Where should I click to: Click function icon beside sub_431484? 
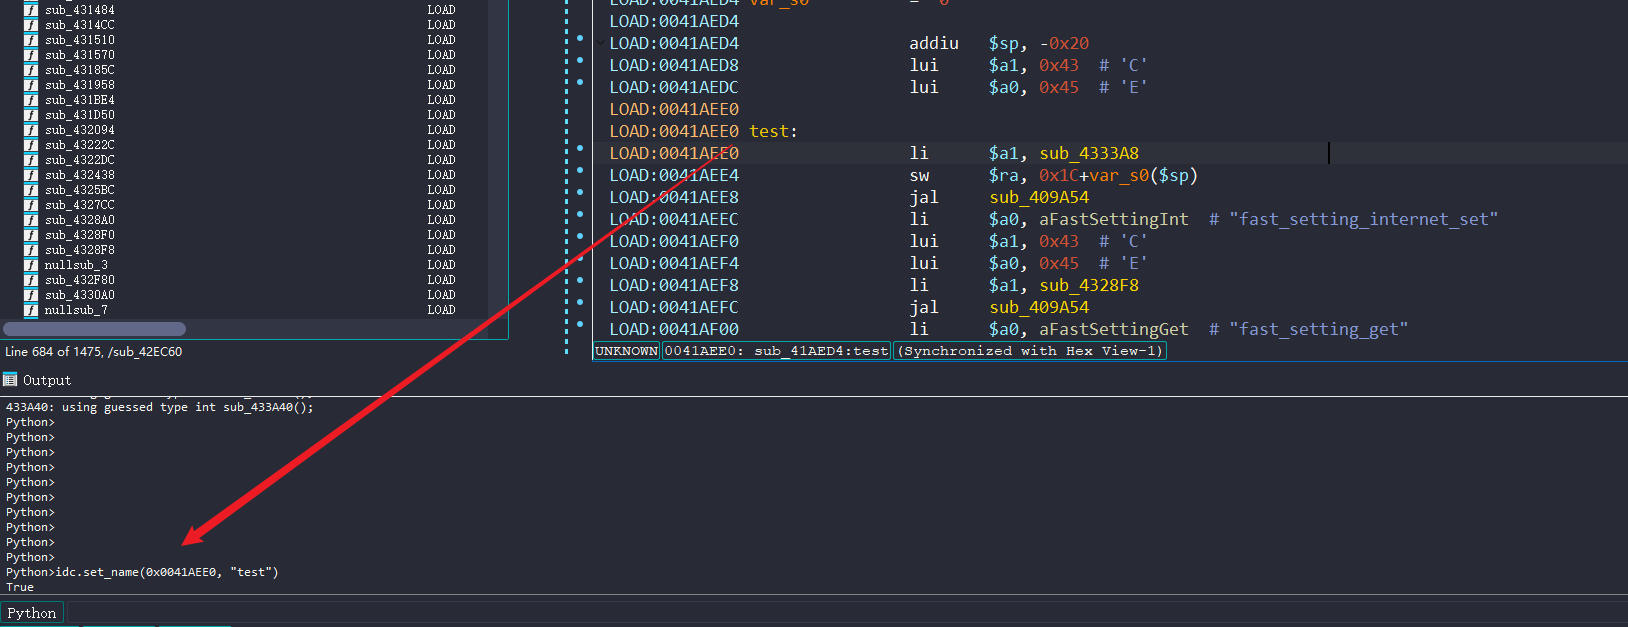point(31,10)
